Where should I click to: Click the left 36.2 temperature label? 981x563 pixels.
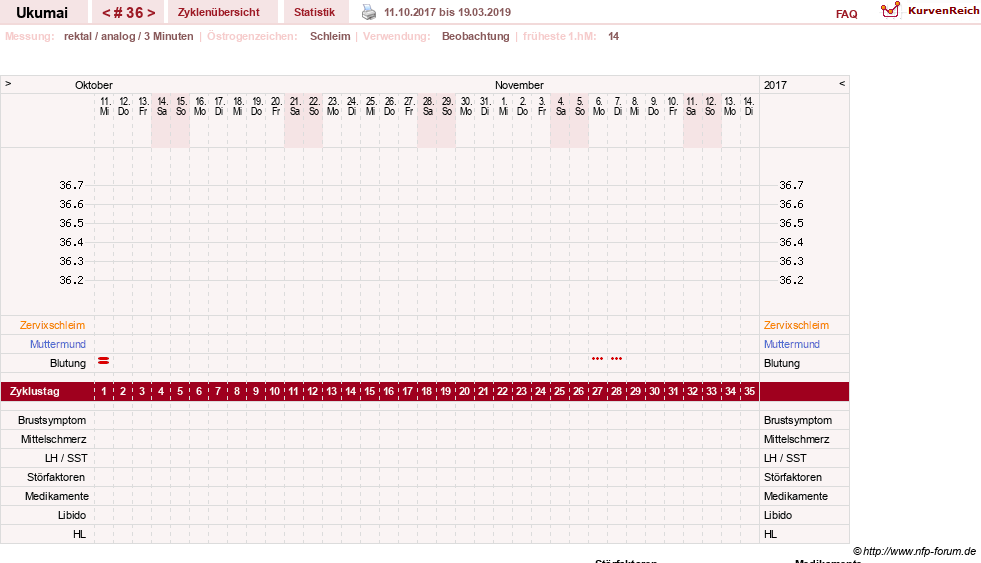coord(71,280)
